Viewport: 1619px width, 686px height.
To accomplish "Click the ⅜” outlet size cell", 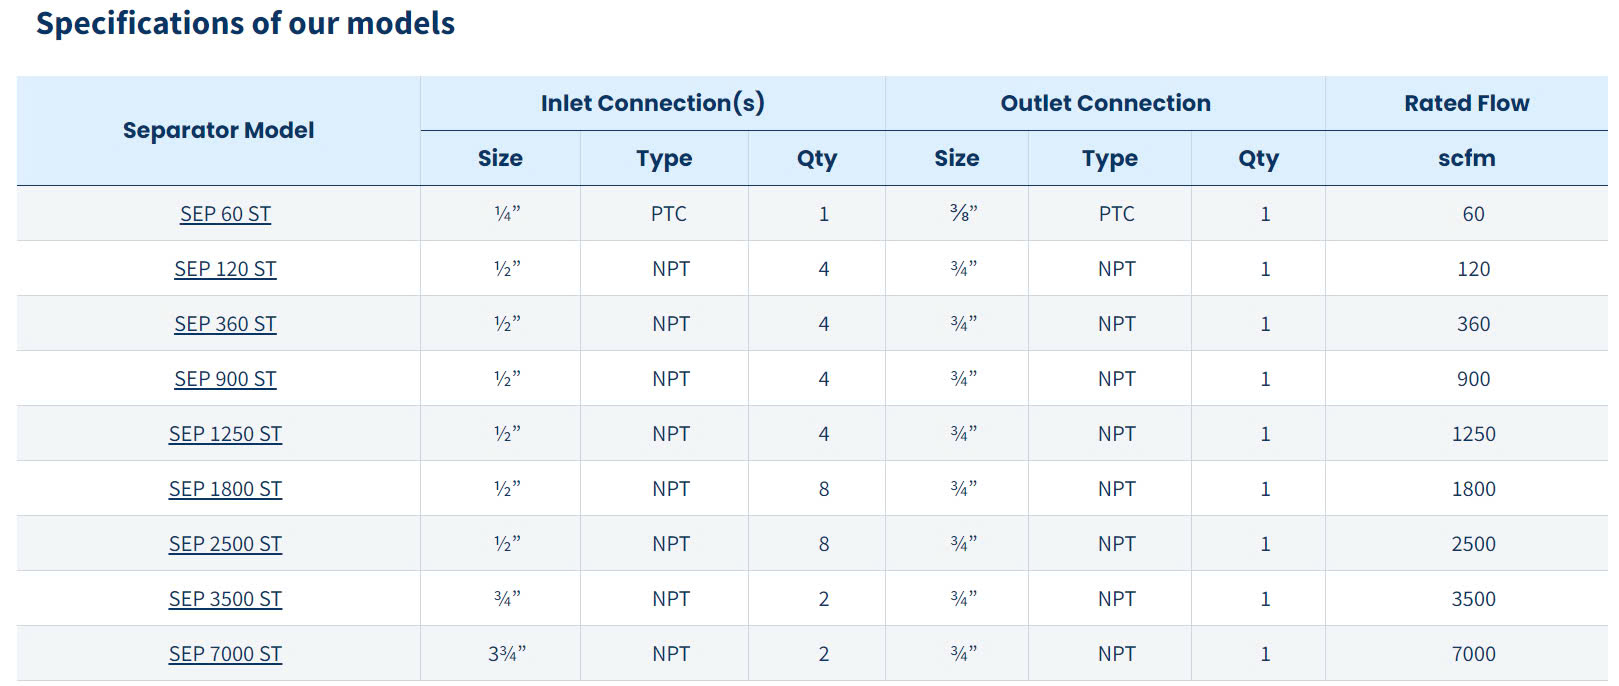I will [963, 214].
